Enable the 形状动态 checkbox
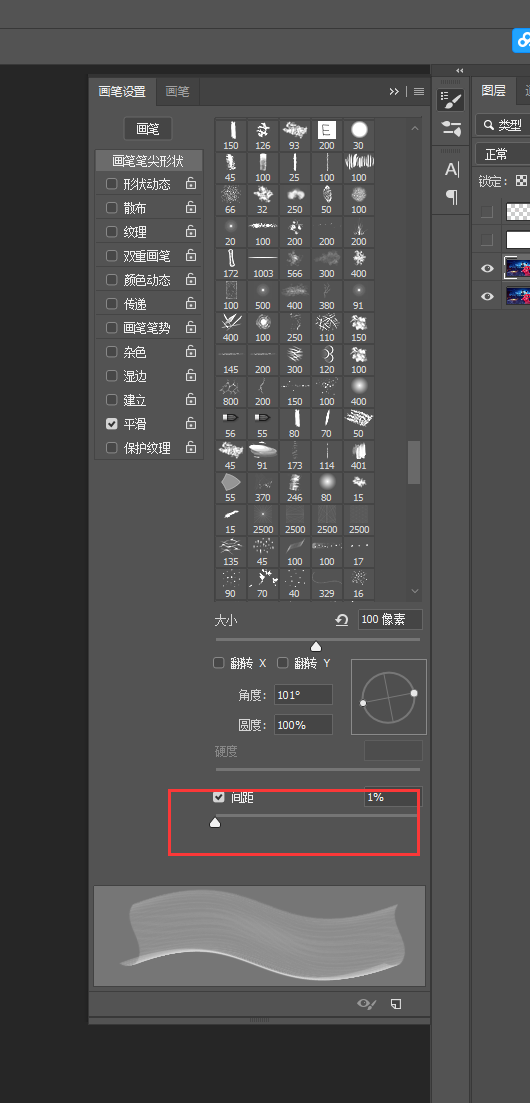Viewport: 530px width, 1103px height. pos(111,184)
